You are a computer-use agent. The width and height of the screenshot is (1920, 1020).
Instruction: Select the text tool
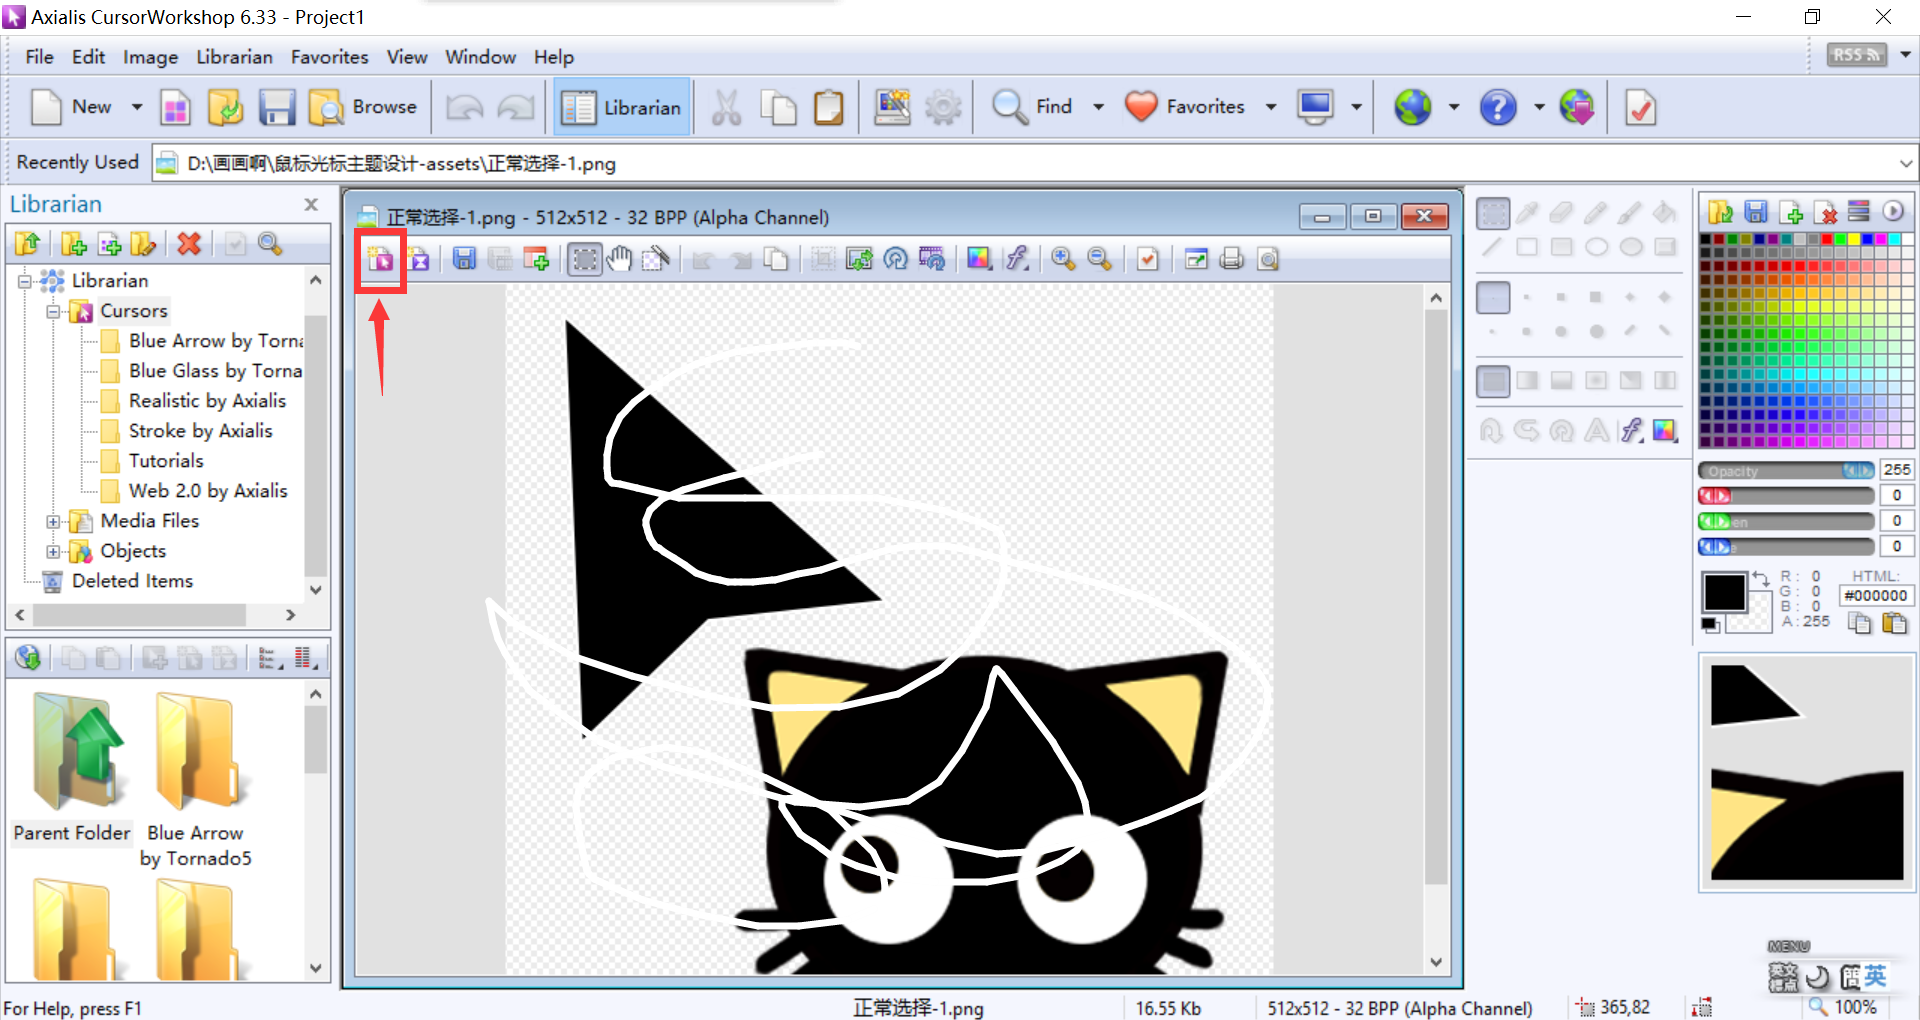click(1597, 430)
